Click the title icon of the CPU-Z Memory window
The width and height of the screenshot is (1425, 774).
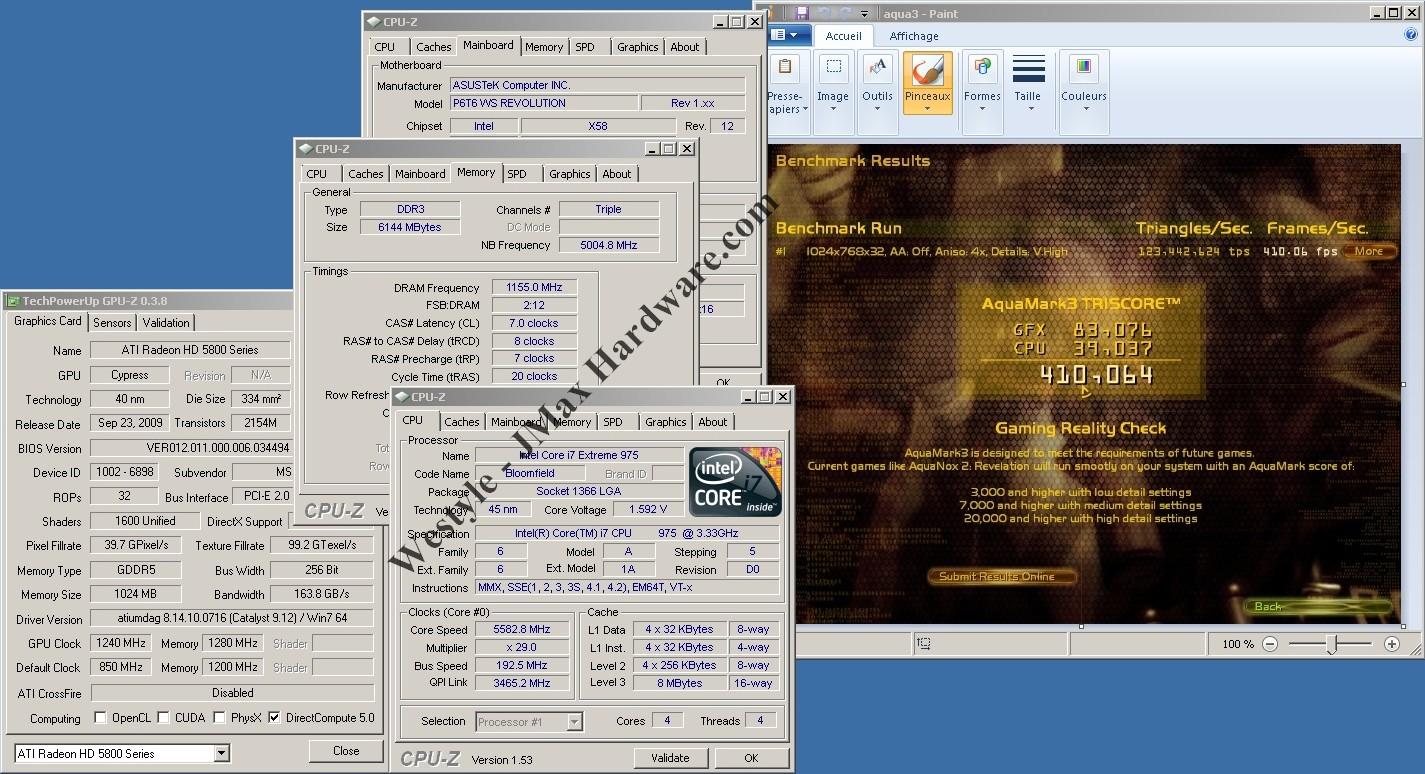click(305, 149)
